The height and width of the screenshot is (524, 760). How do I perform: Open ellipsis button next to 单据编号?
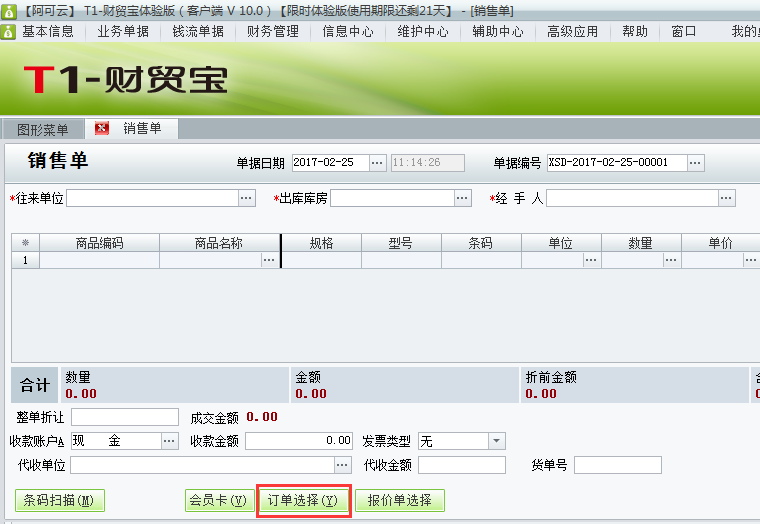click(x=695, y=163)
